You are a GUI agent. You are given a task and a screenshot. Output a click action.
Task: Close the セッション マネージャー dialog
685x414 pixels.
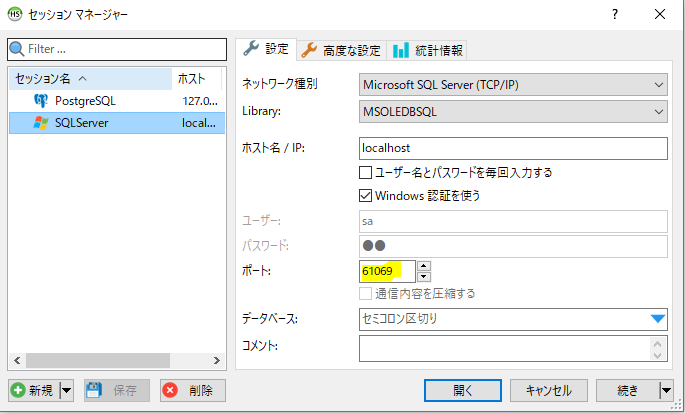coord(660,14)
